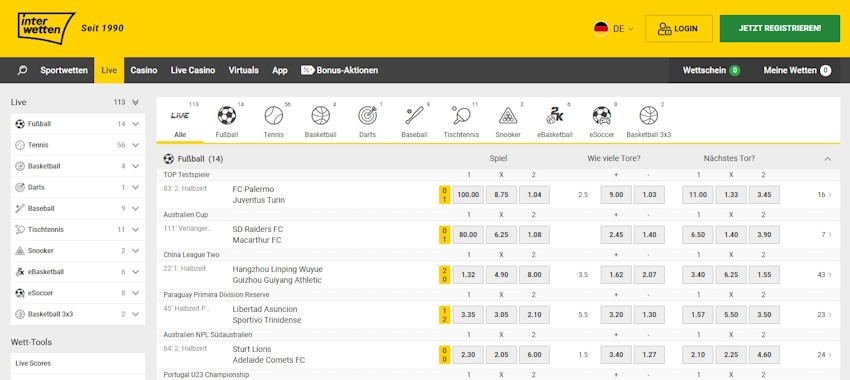
Task: Select the Fußball soccer ball icon tab
Action: click(x=227, y=115)
